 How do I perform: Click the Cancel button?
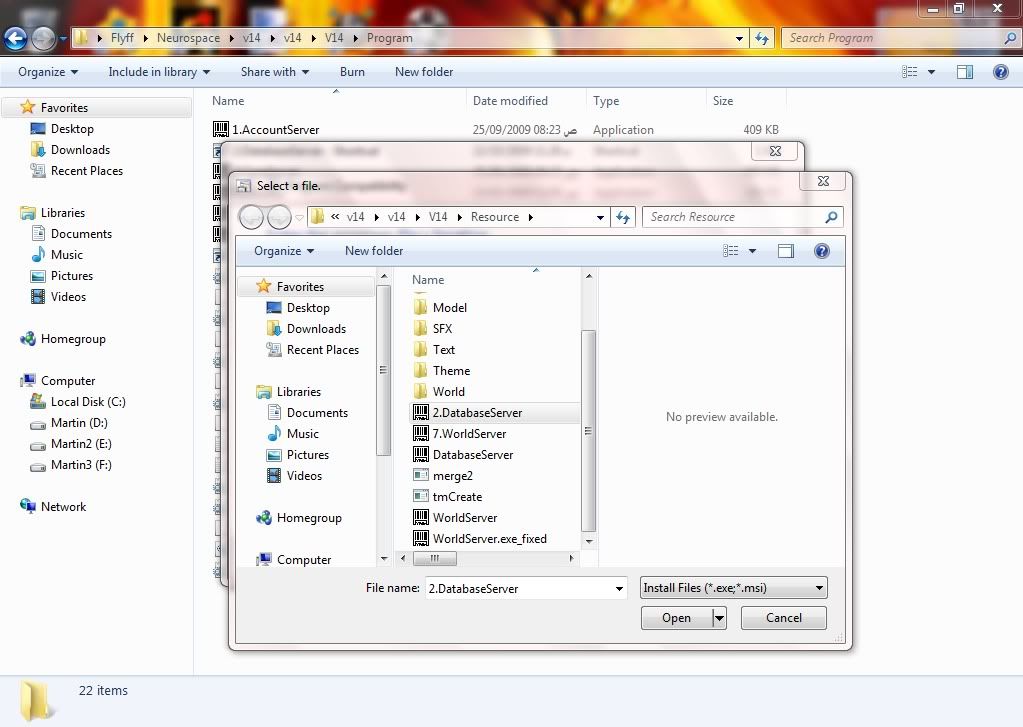point(783,618)
